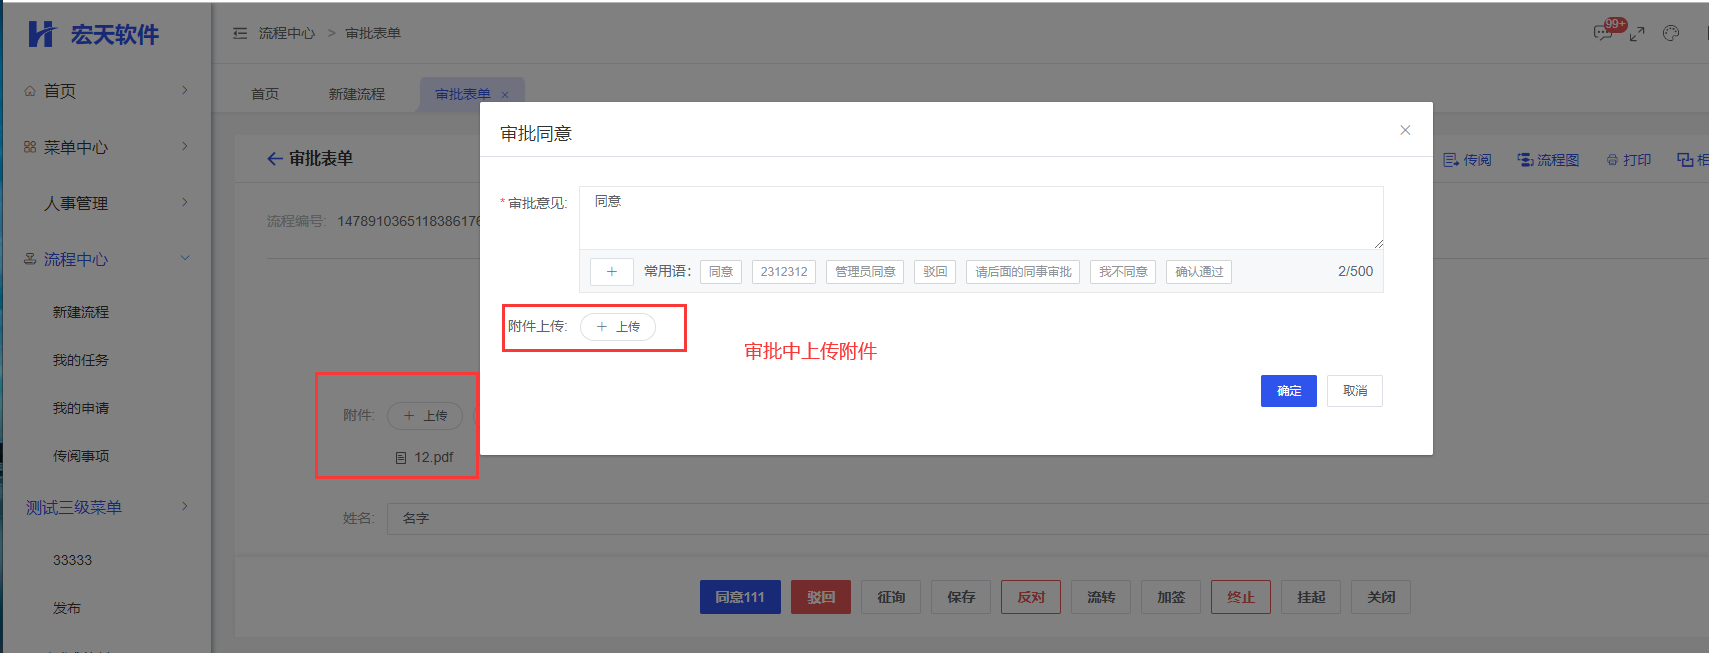1709x653 pixels.
Task: Click the back arrow next to 审批表单
Action: (274, 159)
